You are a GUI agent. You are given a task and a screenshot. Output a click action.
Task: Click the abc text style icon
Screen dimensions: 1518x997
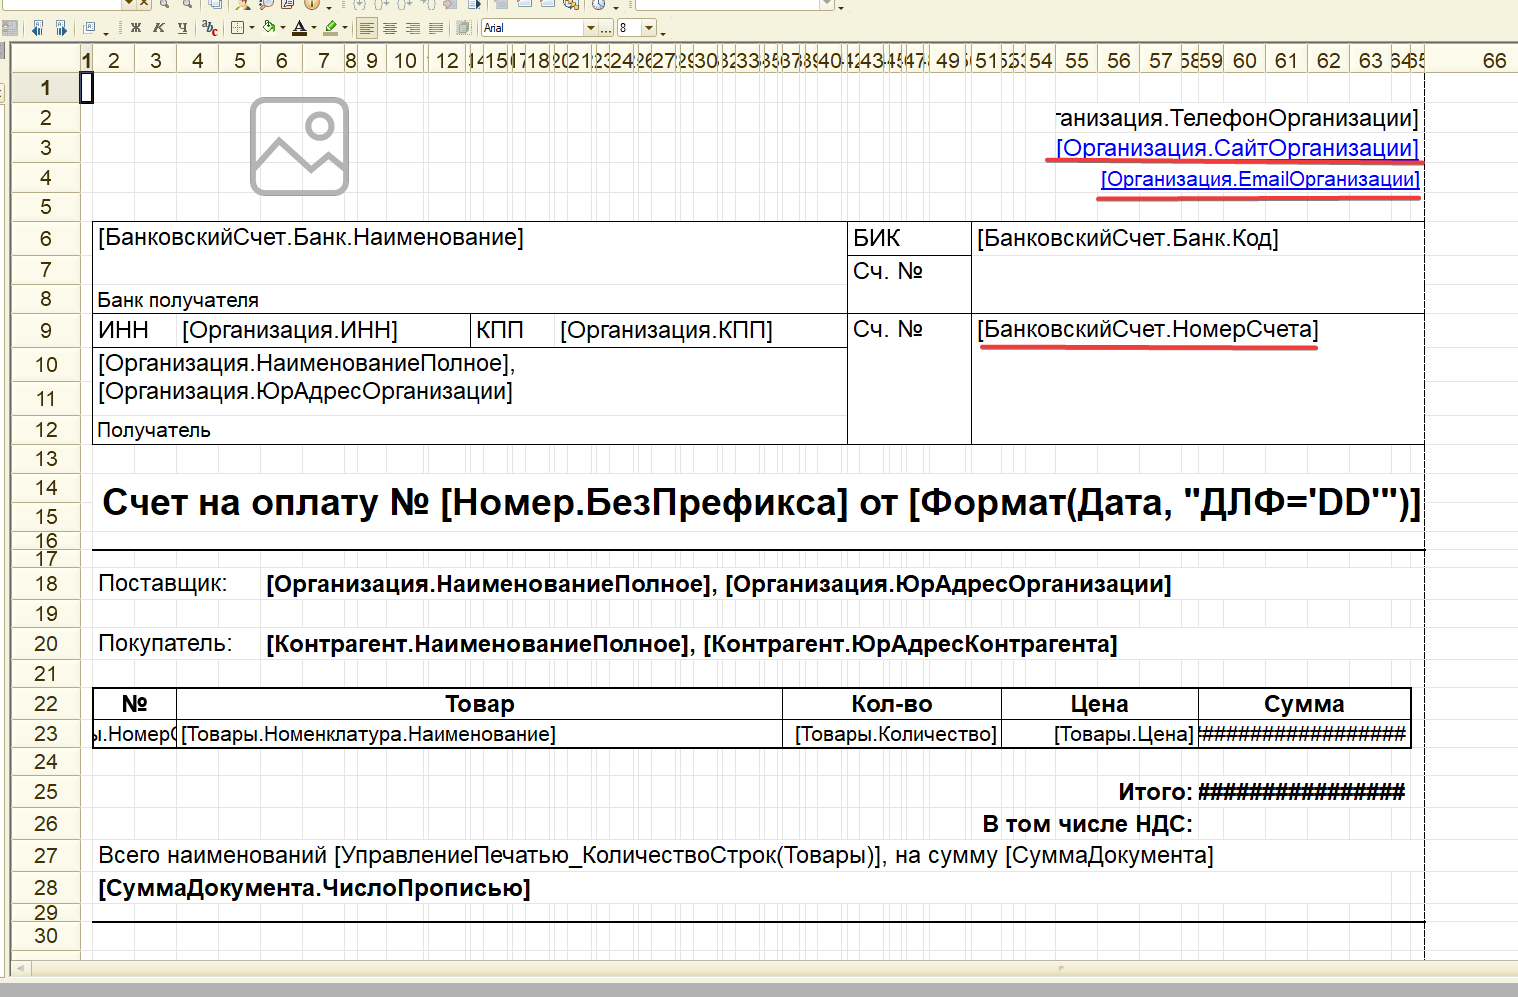point(209,28)
